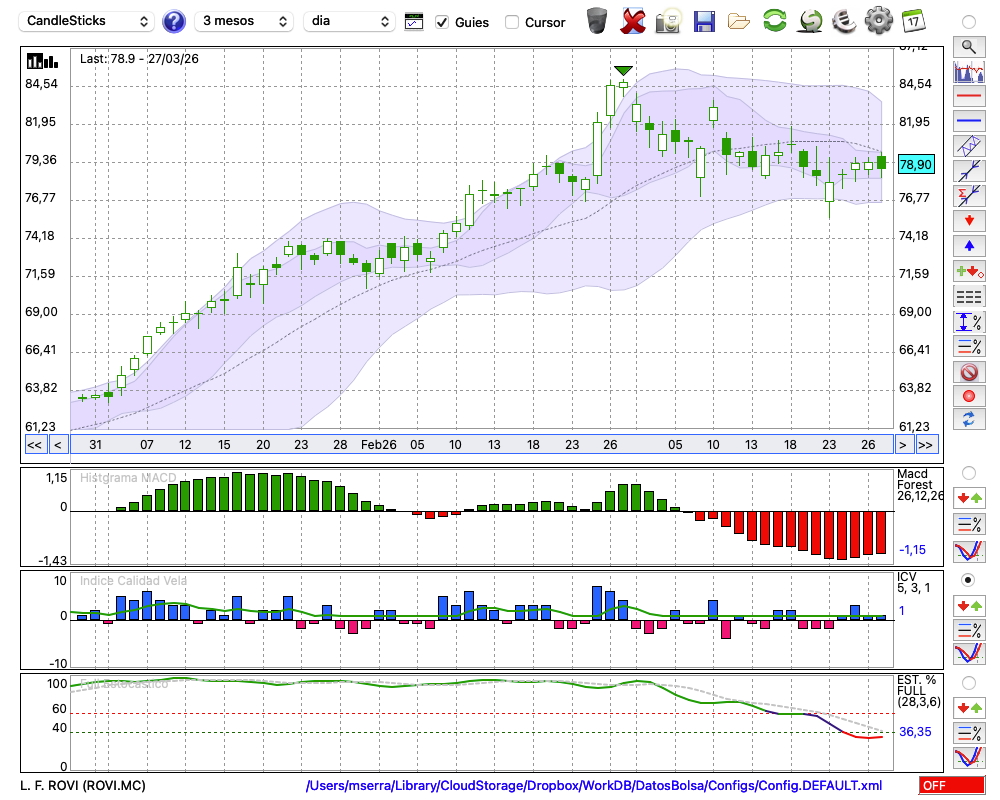Click the blue horizontal line tool
The width and height of the screenshot is (1000, 800).
[x=968, y=121]
